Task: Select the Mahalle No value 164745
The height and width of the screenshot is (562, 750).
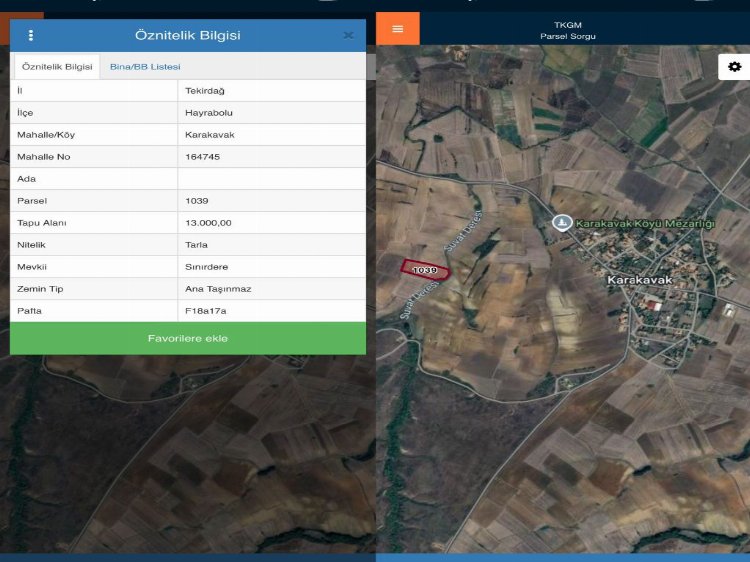Action: tap(203, 157)
